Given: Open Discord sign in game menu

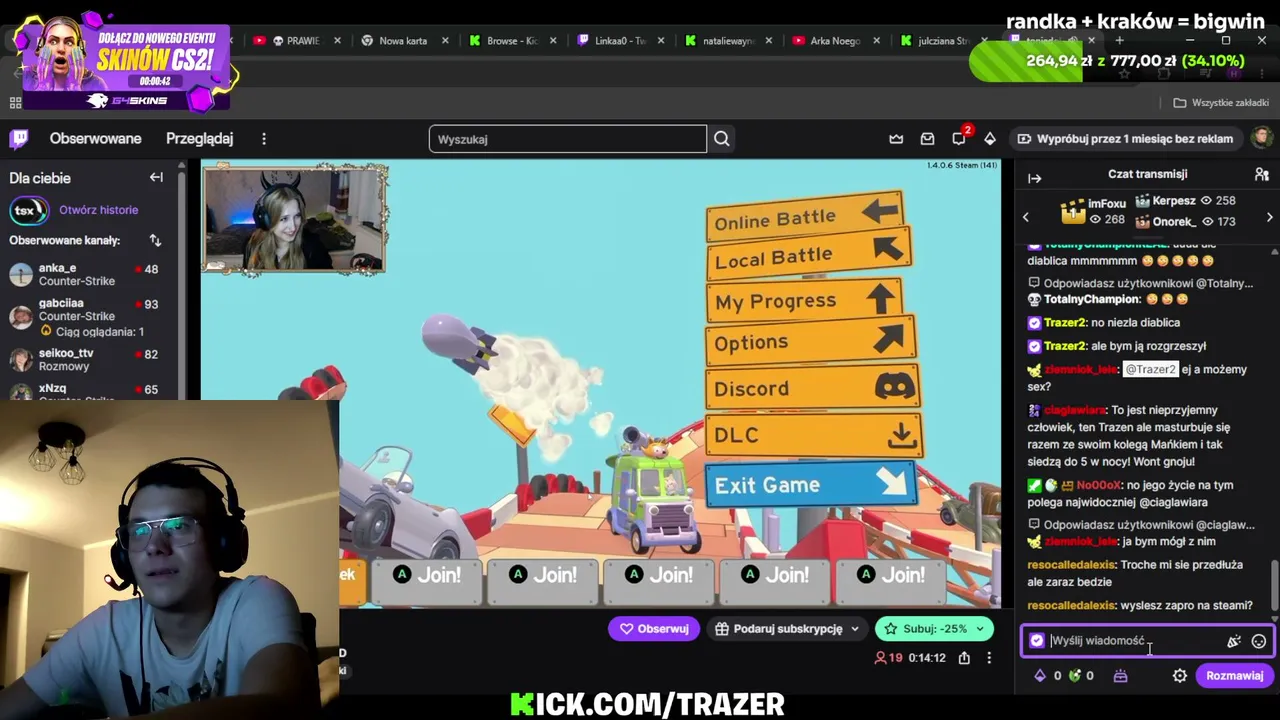Looking at the screenshot, I should pos(813,388).
